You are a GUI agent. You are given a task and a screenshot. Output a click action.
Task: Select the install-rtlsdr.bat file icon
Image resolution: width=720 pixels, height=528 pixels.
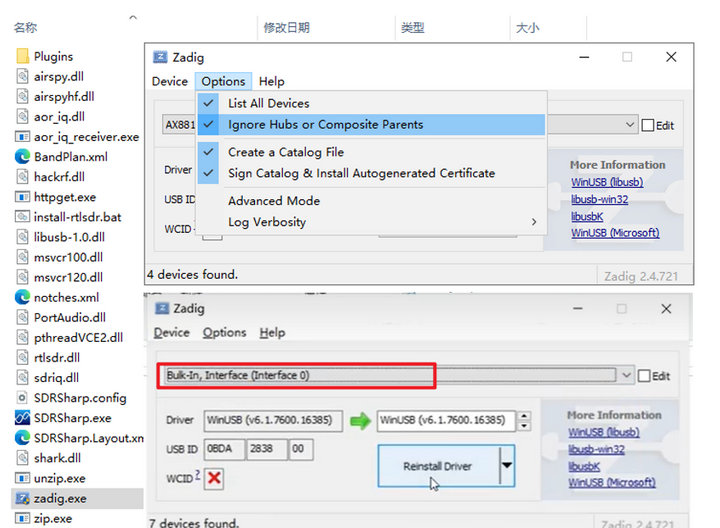[x=22, y=217]
